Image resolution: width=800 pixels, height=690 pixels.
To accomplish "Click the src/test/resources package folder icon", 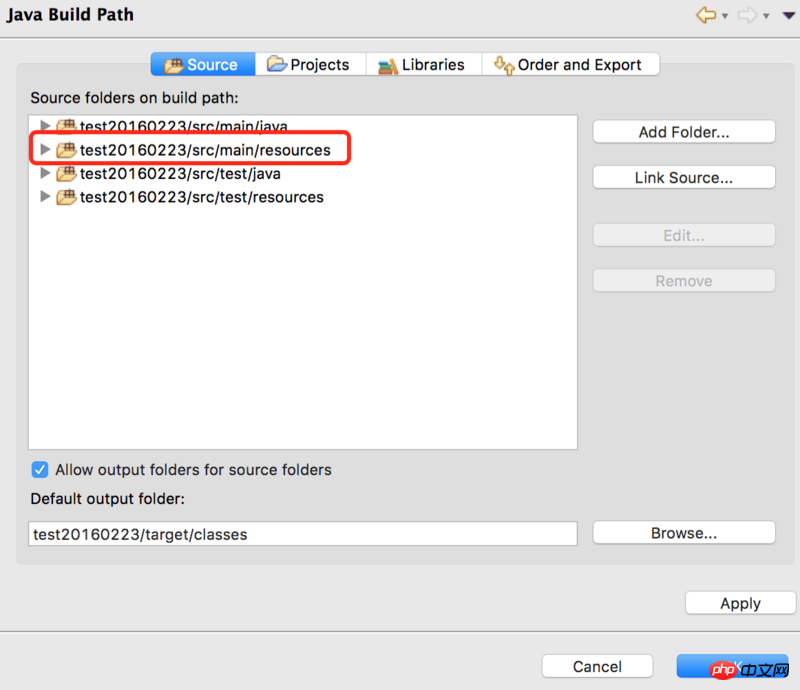I will pyautogui.click(x=66, y=197).
